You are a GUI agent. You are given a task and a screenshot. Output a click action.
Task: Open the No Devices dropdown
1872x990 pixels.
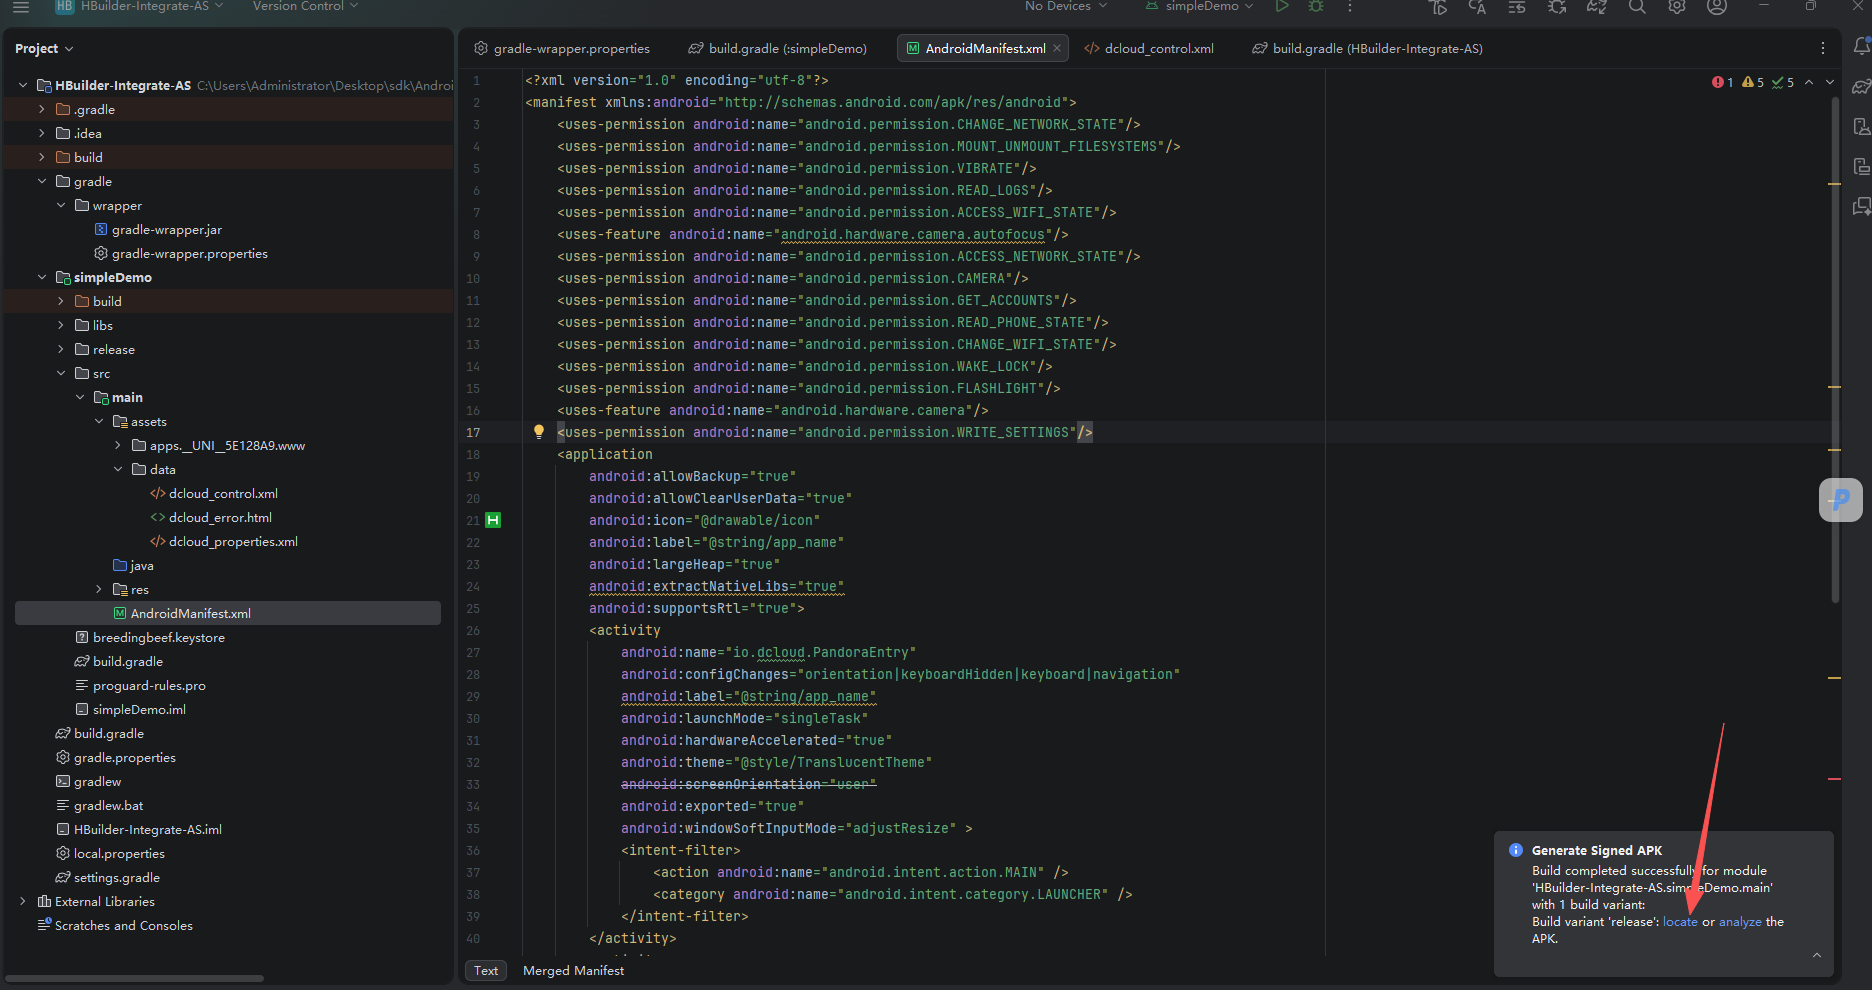click(1066, 6)
